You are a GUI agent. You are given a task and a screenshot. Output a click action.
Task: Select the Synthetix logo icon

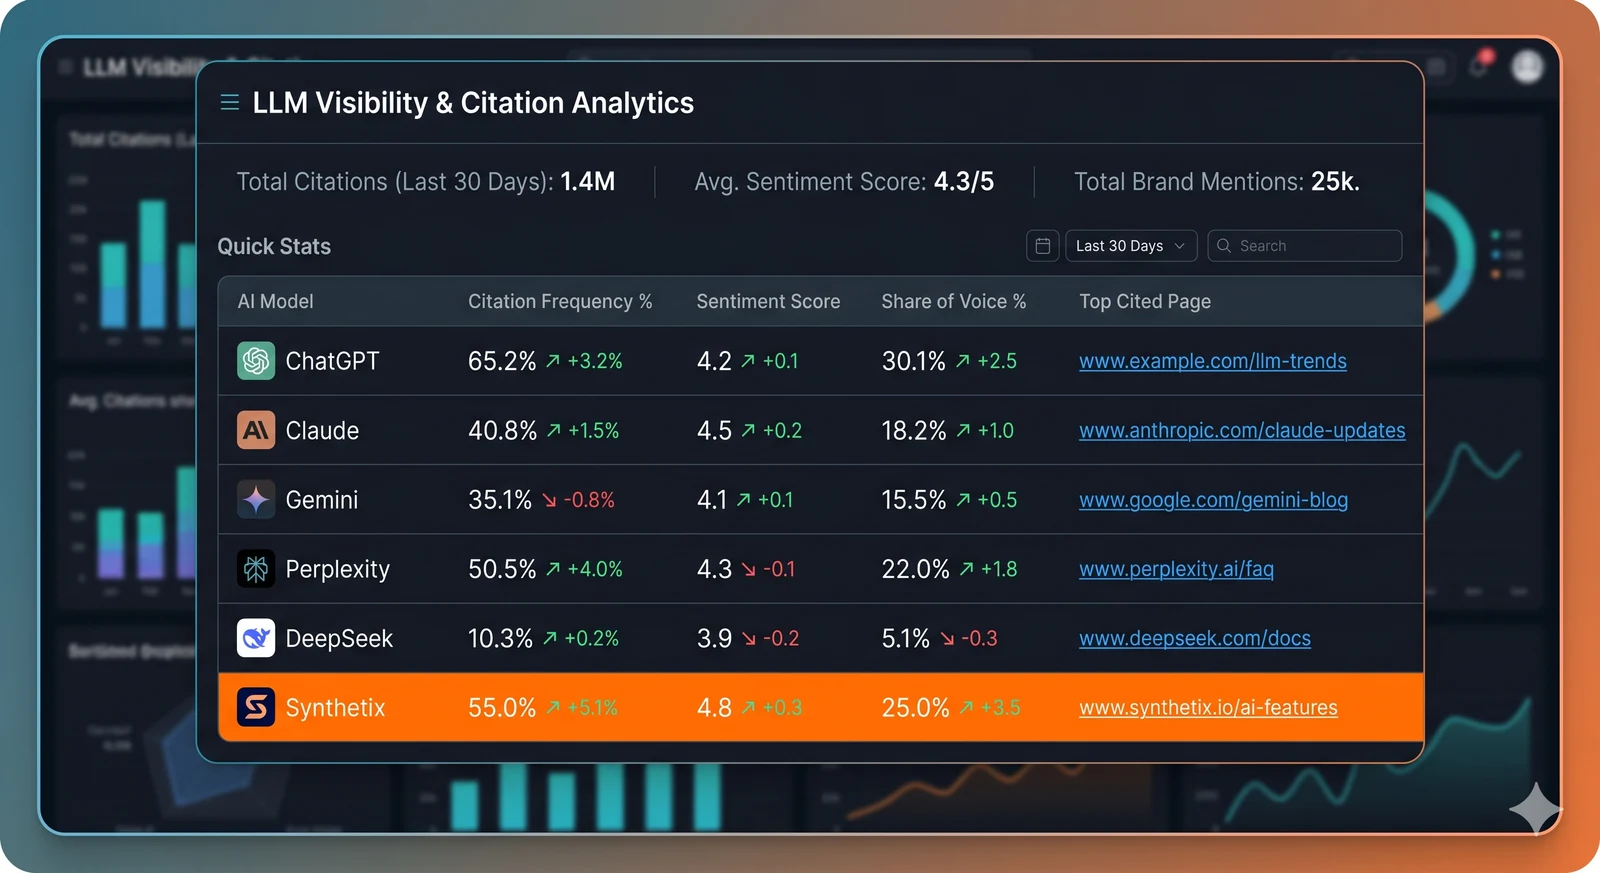256,707
